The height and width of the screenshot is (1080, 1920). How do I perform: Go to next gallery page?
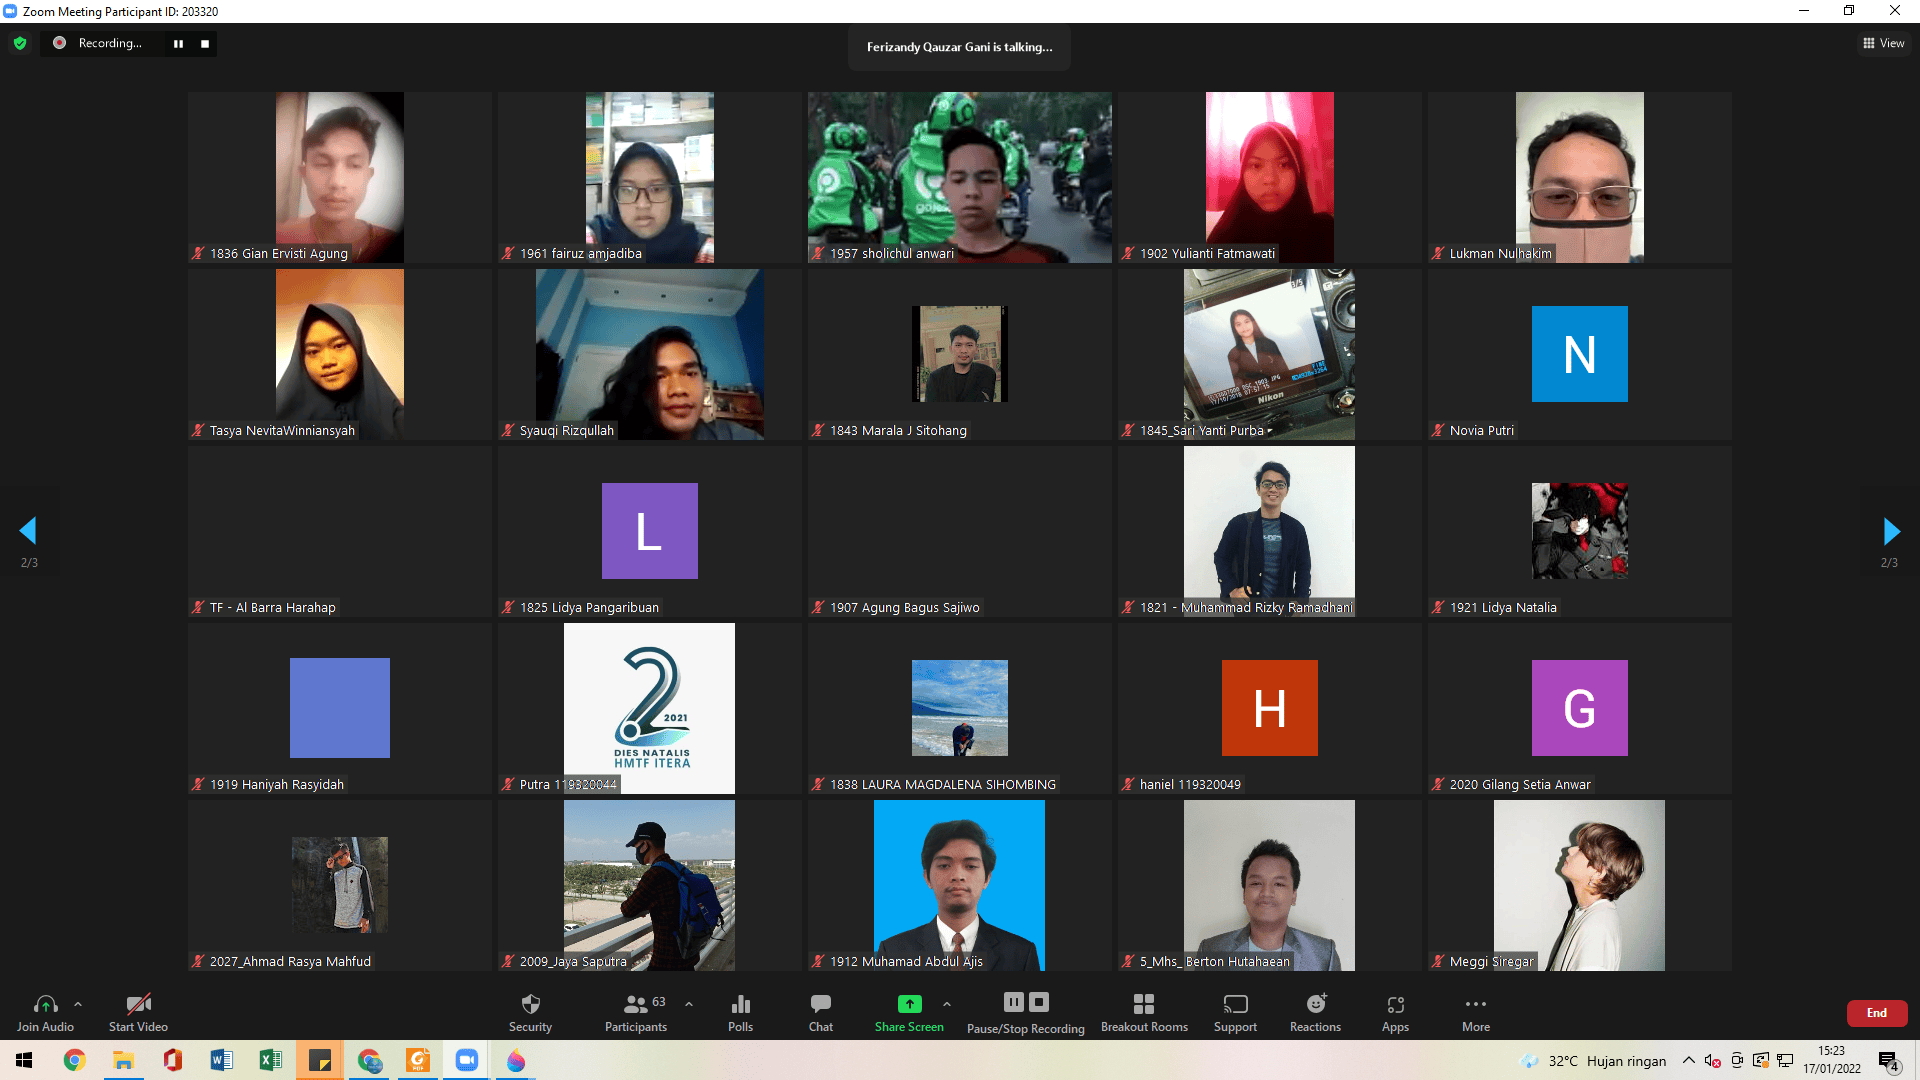pos(1890,531)
